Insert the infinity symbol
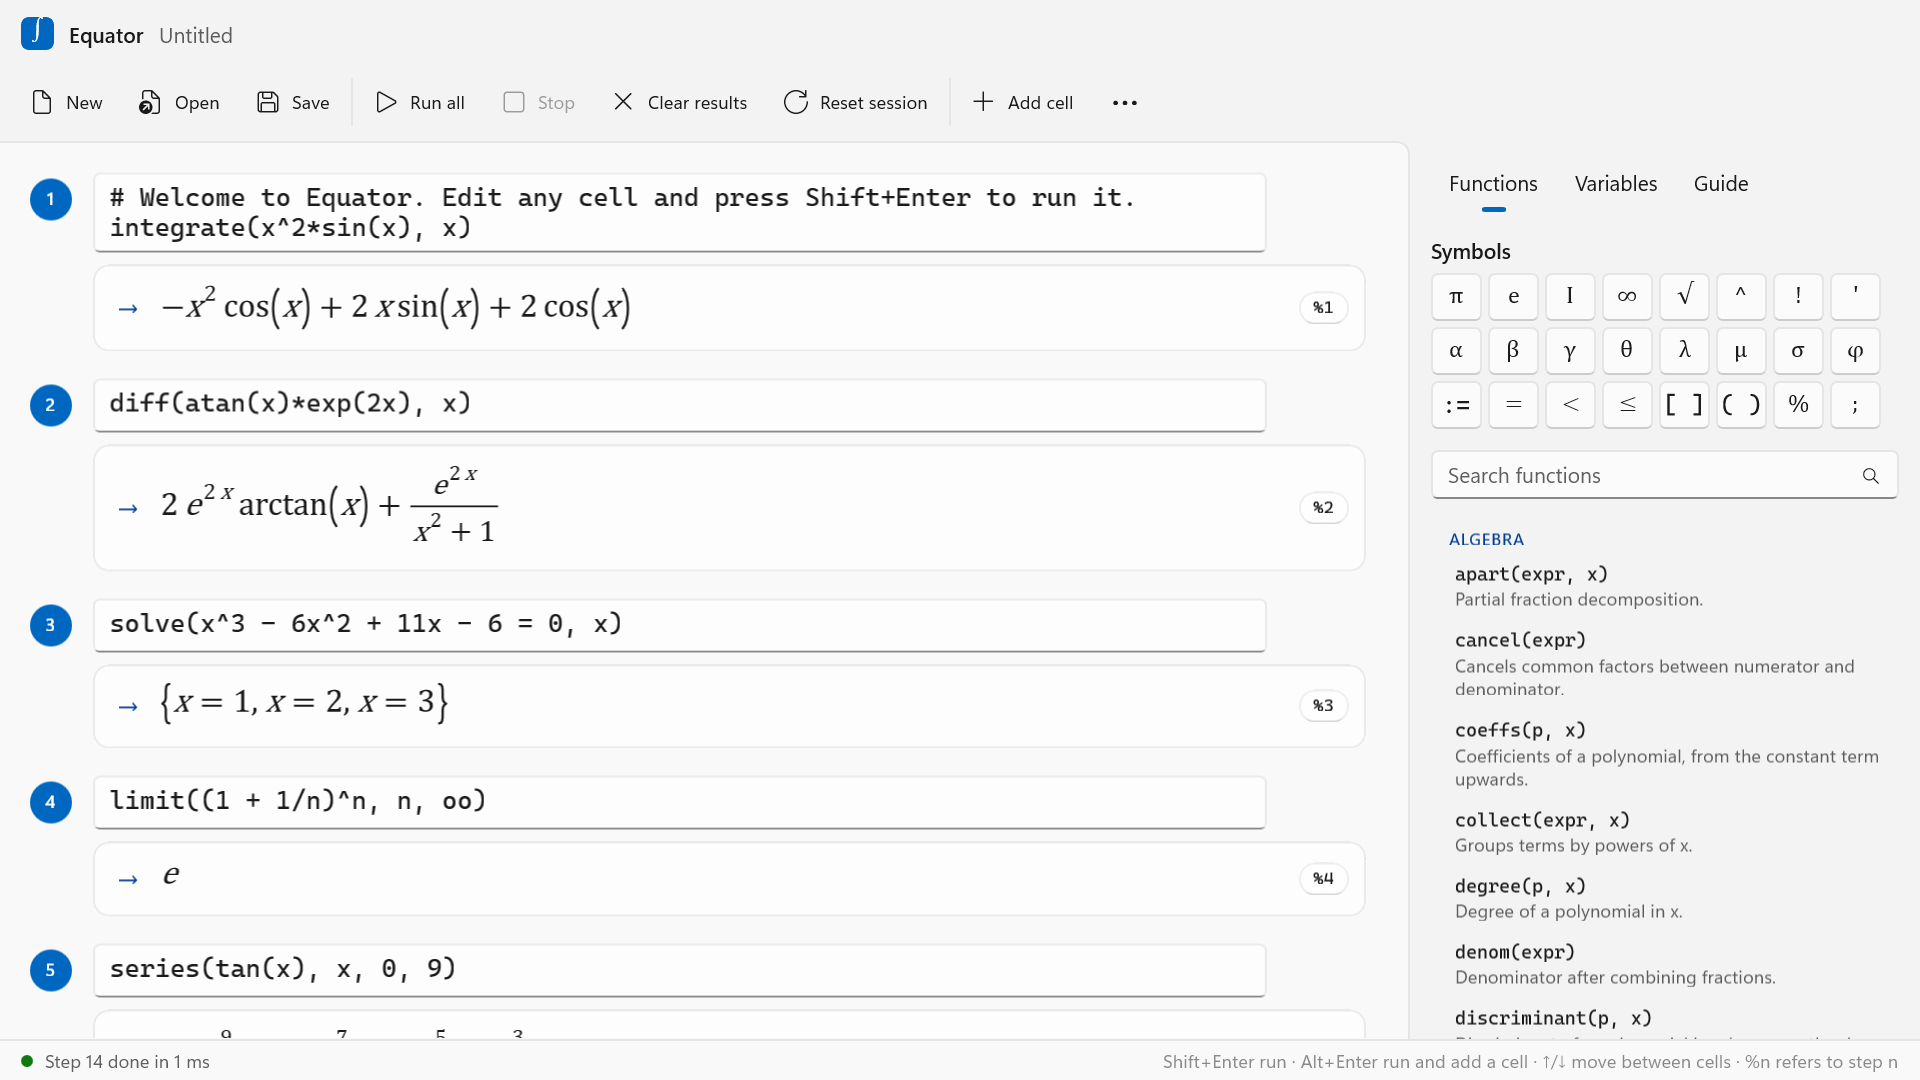Viewport: 1920px width, 1080px height. [x=1627, y=296]
